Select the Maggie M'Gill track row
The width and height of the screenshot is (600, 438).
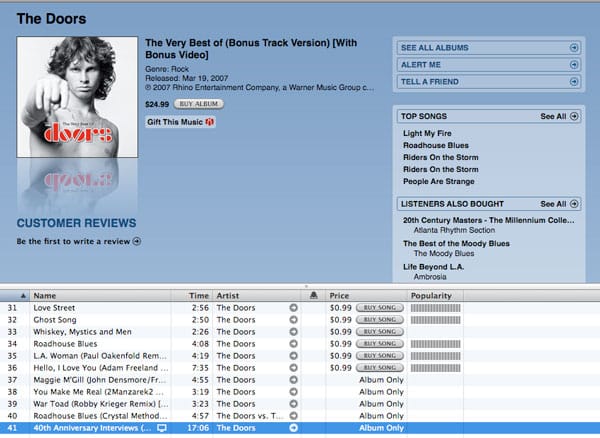[x=300, y=380]
